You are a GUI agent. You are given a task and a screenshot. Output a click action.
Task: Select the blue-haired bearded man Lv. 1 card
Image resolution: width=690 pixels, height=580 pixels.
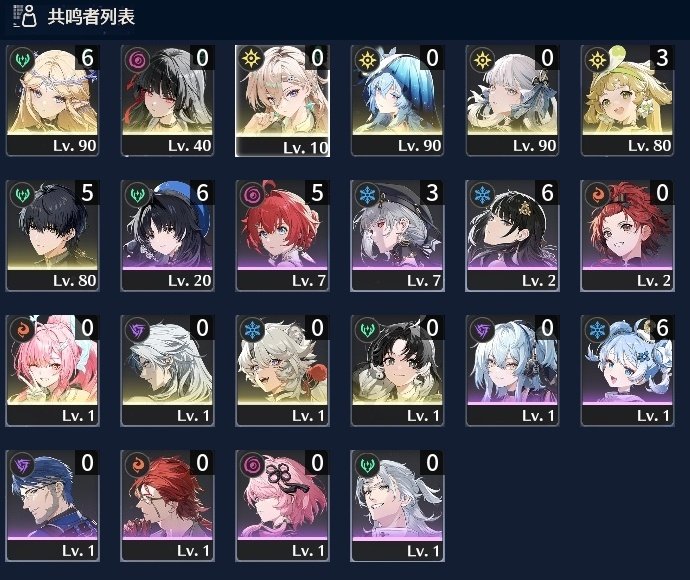pos(53,506)
